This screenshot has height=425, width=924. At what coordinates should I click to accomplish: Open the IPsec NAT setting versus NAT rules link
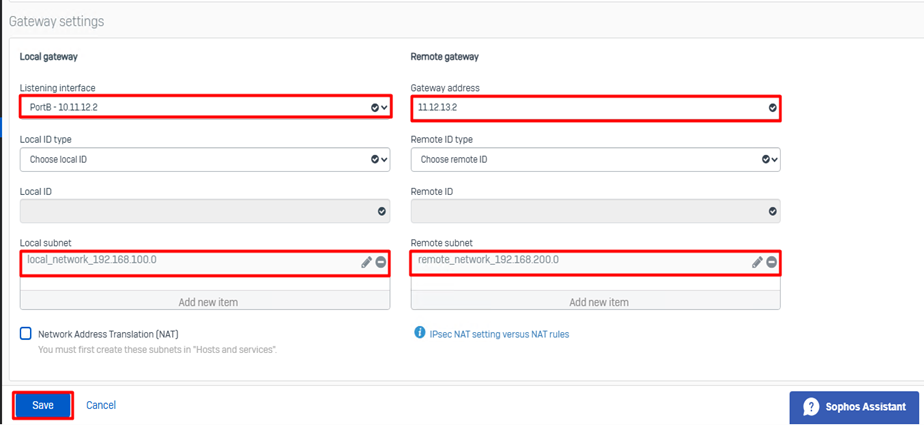498,334
